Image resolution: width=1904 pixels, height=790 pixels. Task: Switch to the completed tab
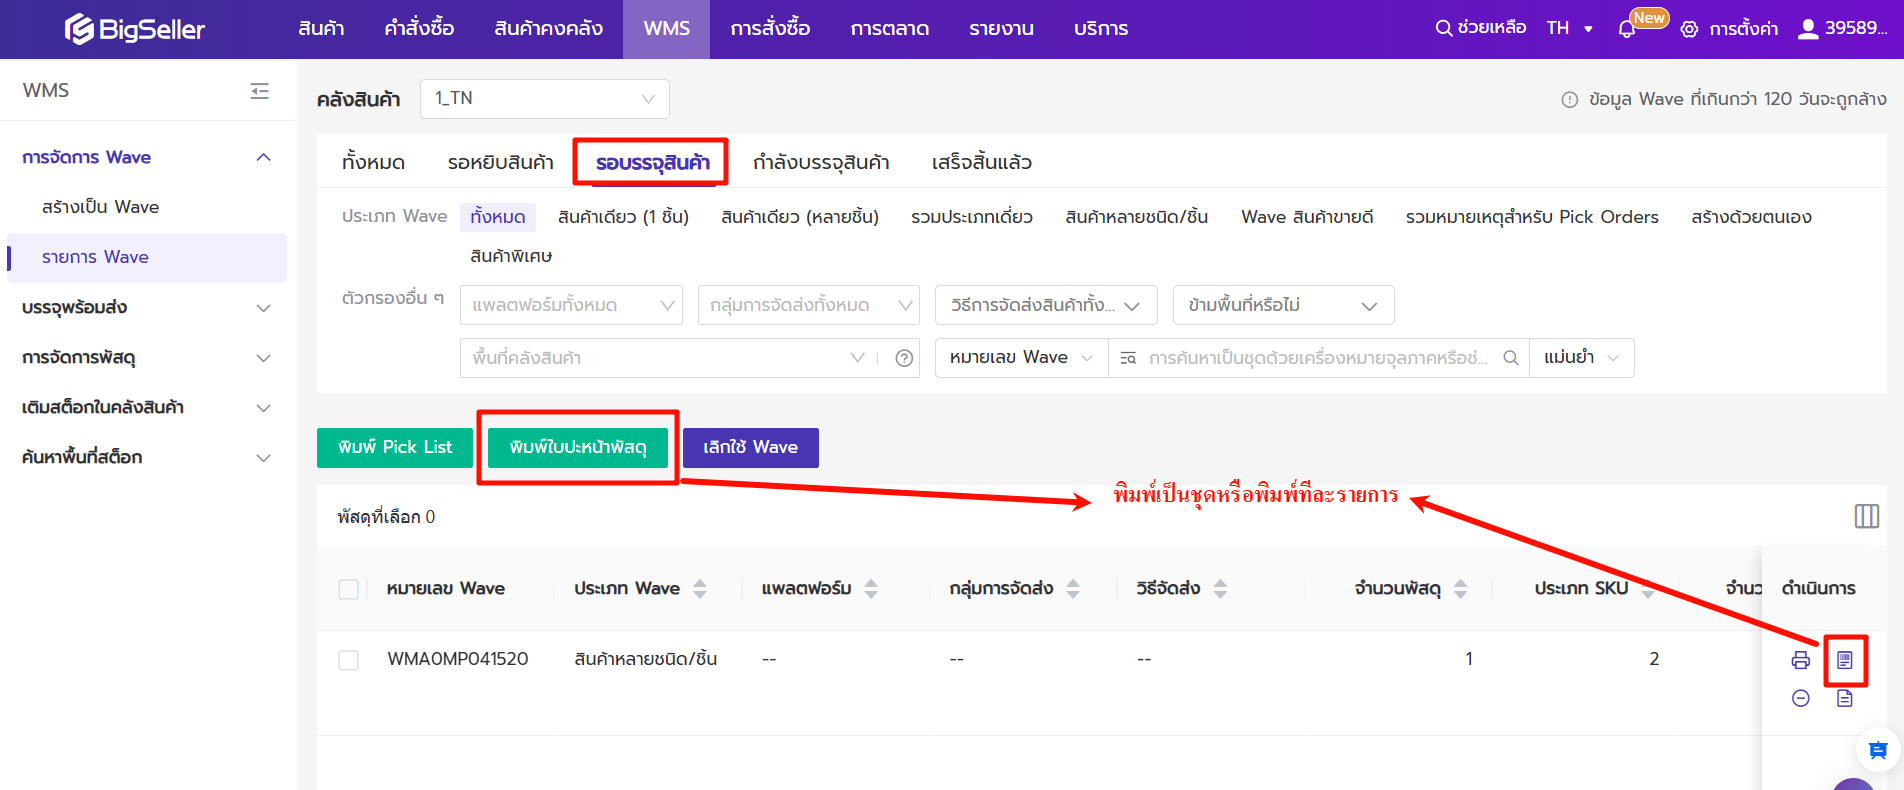click(981, 162)
